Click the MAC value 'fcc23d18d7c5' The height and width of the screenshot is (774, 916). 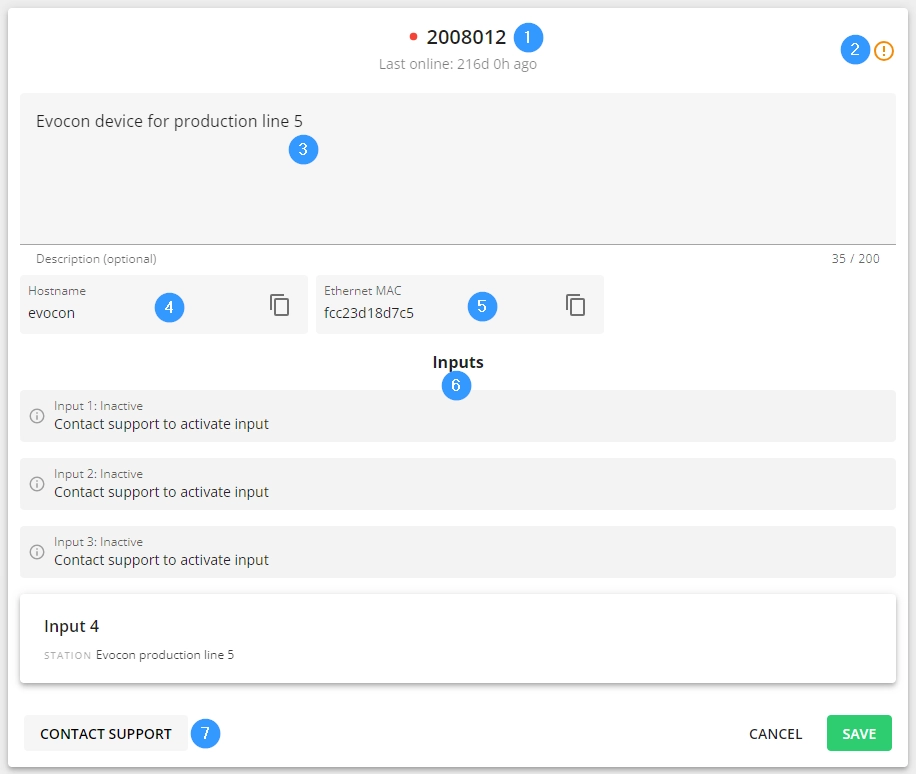pos(369,313)
